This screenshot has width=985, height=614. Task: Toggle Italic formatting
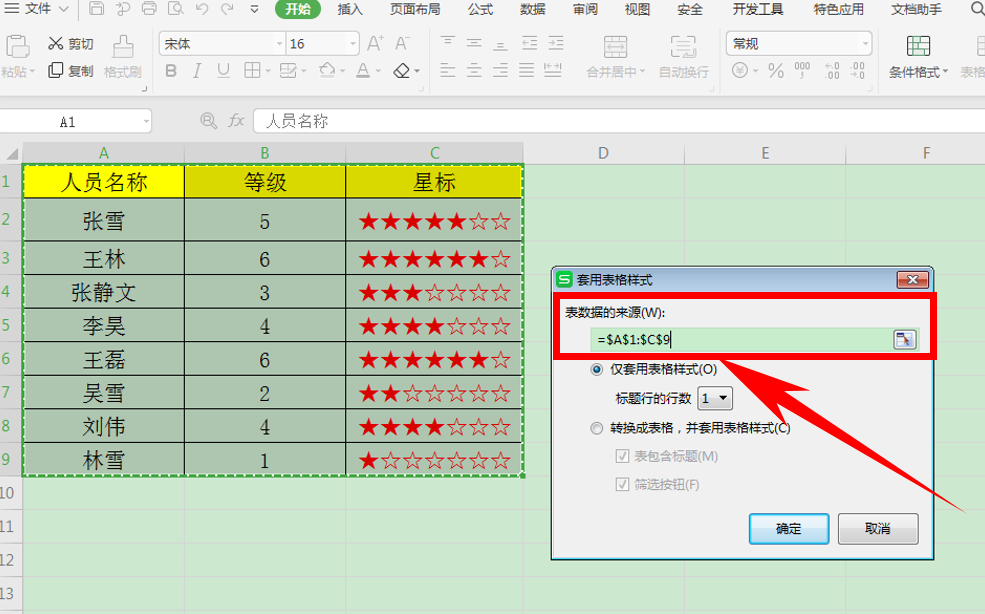(197, 70)
